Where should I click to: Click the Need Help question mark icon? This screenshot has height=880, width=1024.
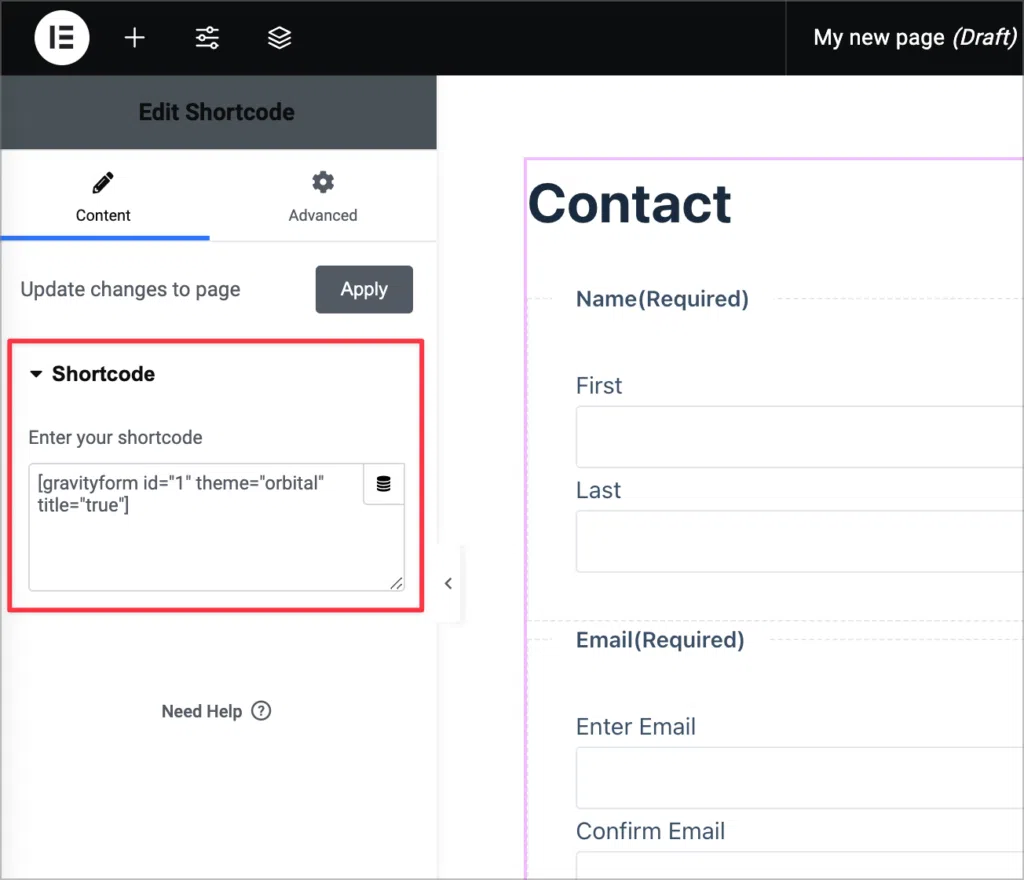[261, 710]
